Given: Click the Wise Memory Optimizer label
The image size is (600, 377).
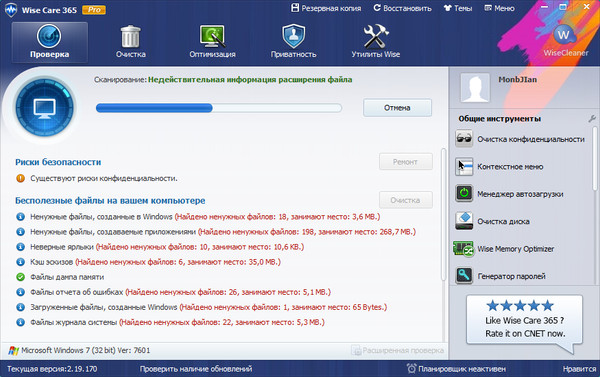Looking at the screenshot, I should pos(515,249).
